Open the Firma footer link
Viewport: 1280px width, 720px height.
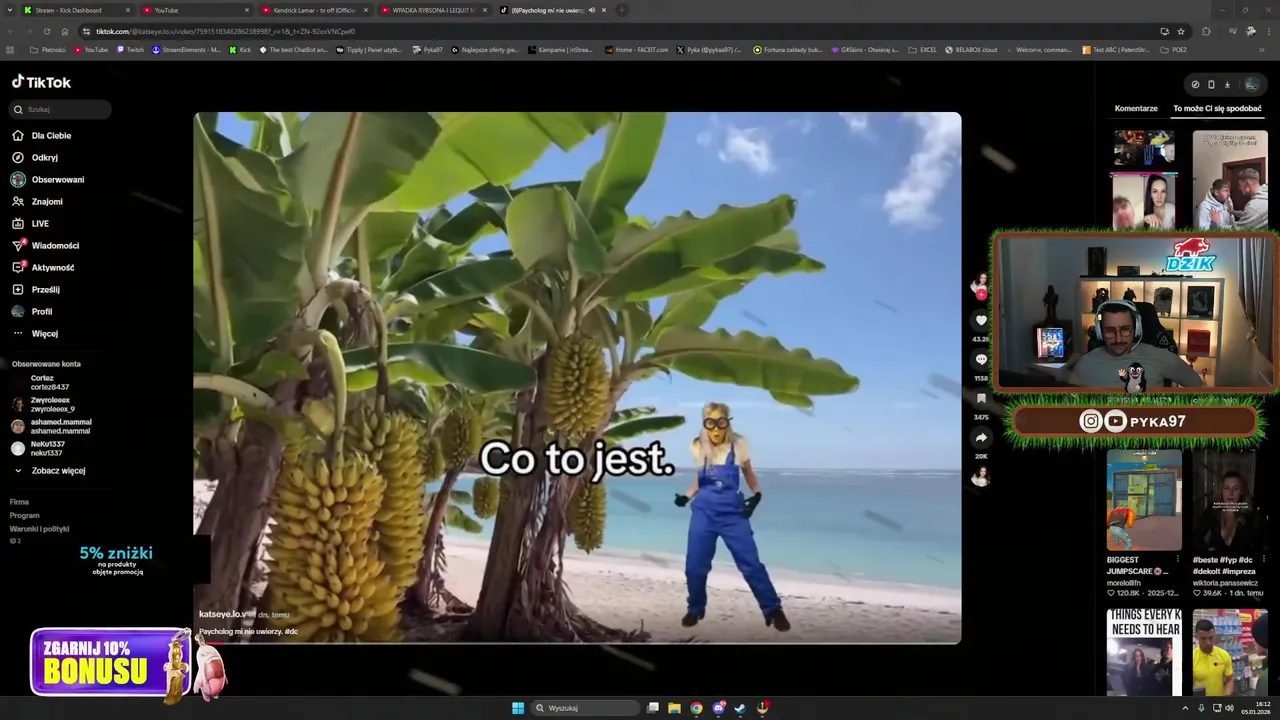point(19,502)
